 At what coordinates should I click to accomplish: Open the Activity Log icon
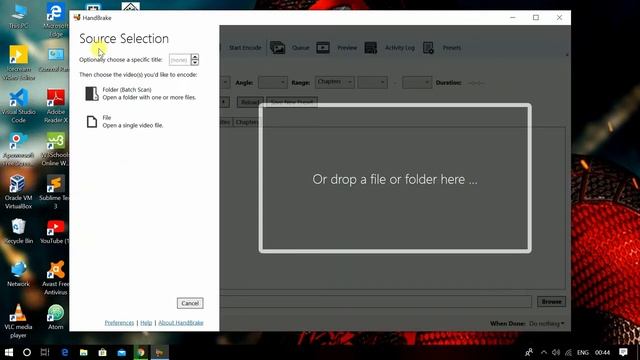coord(371,48)
